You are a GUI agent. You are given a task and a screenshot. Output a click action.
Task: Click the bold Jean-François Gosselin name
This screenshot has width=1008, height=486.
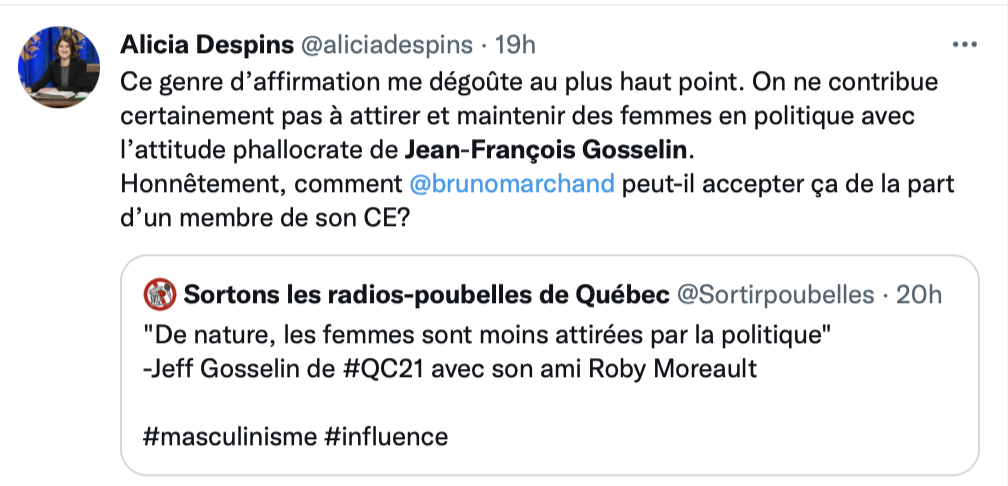pyautogui.click(x=549, y=152)
